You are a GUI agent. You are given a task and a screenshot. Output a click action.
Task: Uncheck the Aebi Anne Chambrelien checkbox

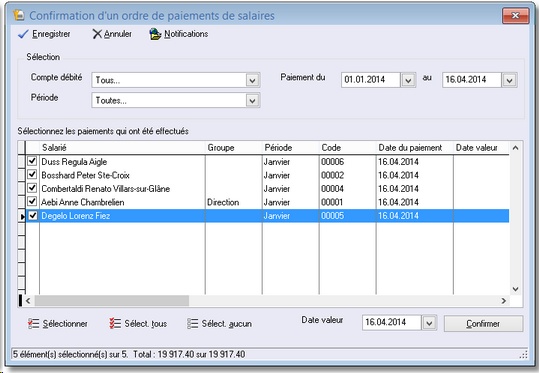(x=32, y=201)
